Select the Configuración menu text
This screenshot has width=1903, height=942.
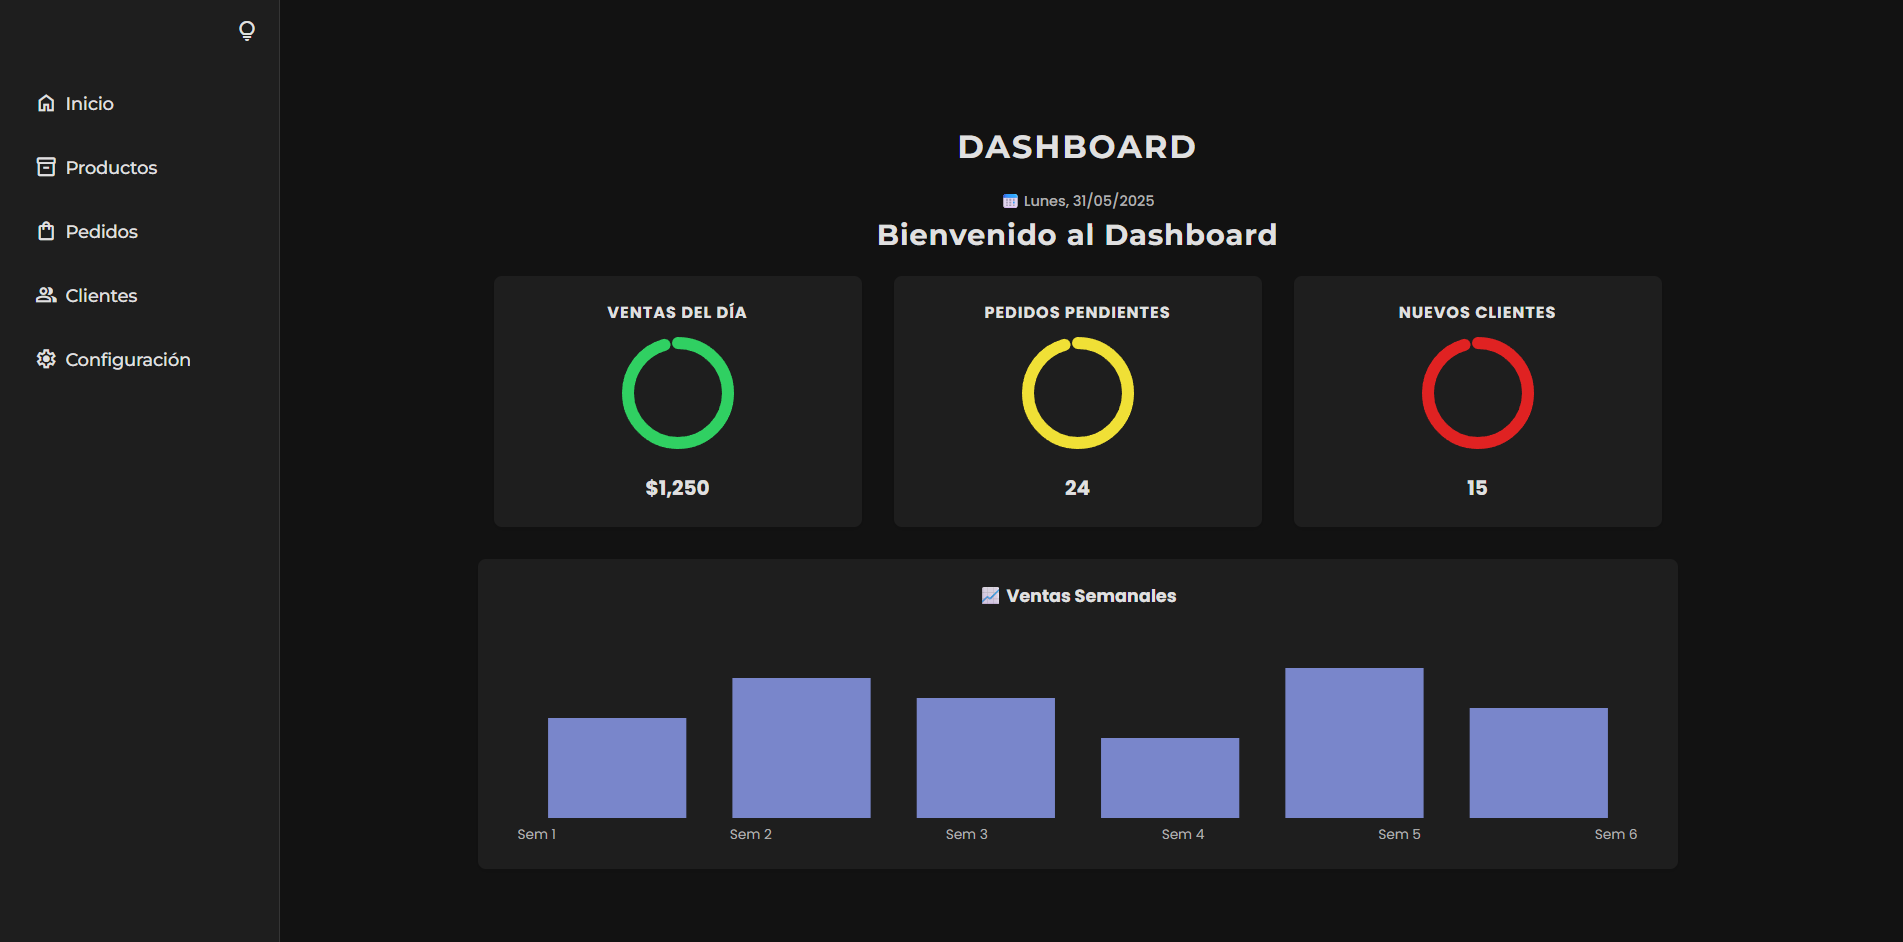[x=127, y=360]
